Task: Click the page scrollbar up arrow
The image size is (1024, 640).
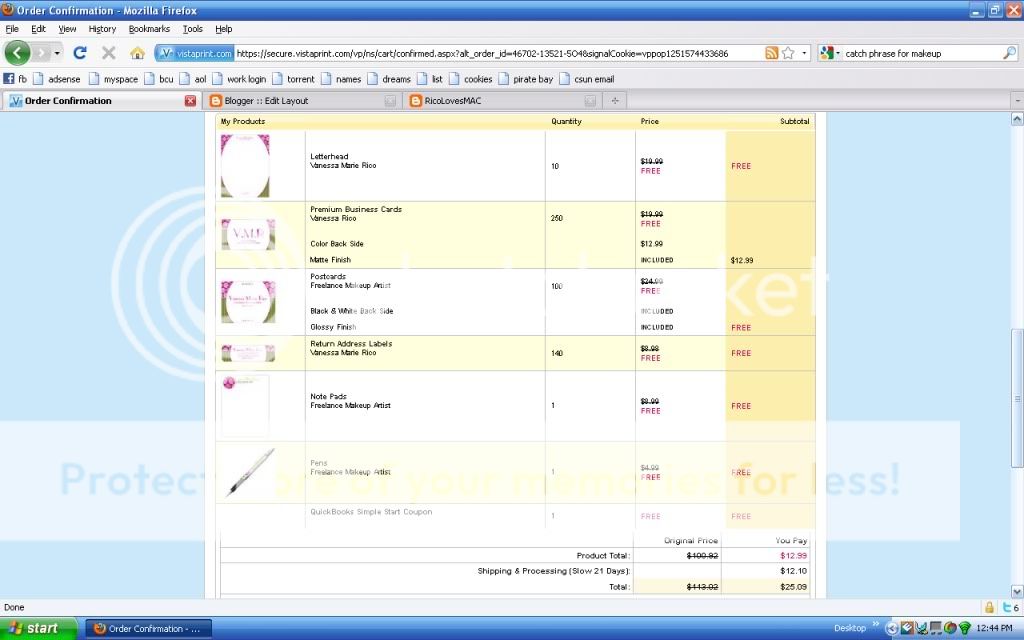Action: tap(1017, 119)
